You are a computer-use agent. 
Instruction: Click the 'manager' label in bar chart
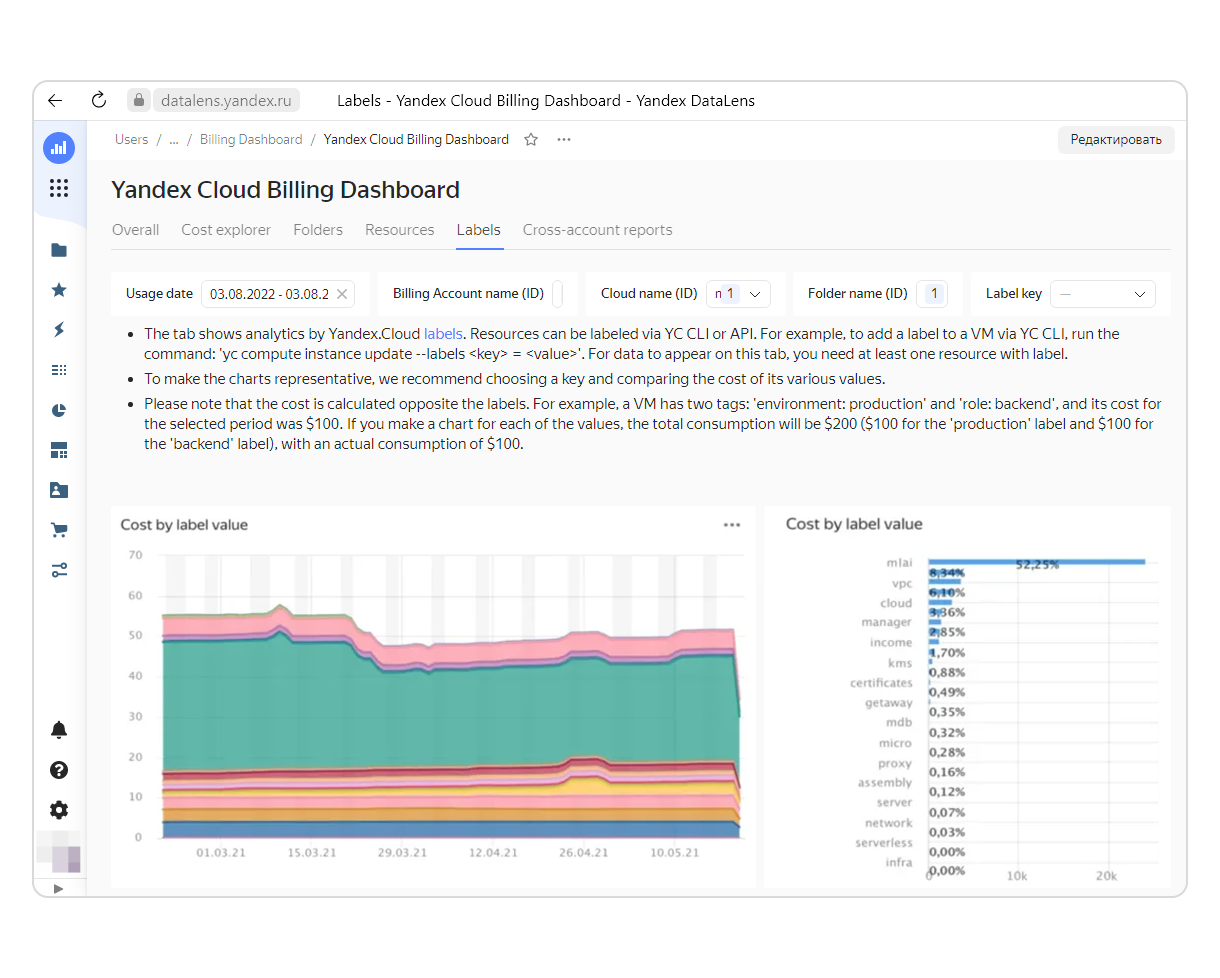pyautogui.click(x=887, y=622)
